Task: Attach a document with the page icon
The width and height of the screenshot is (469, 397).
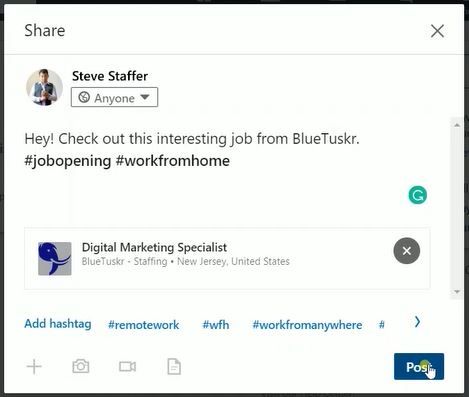Action: point(174,367)
